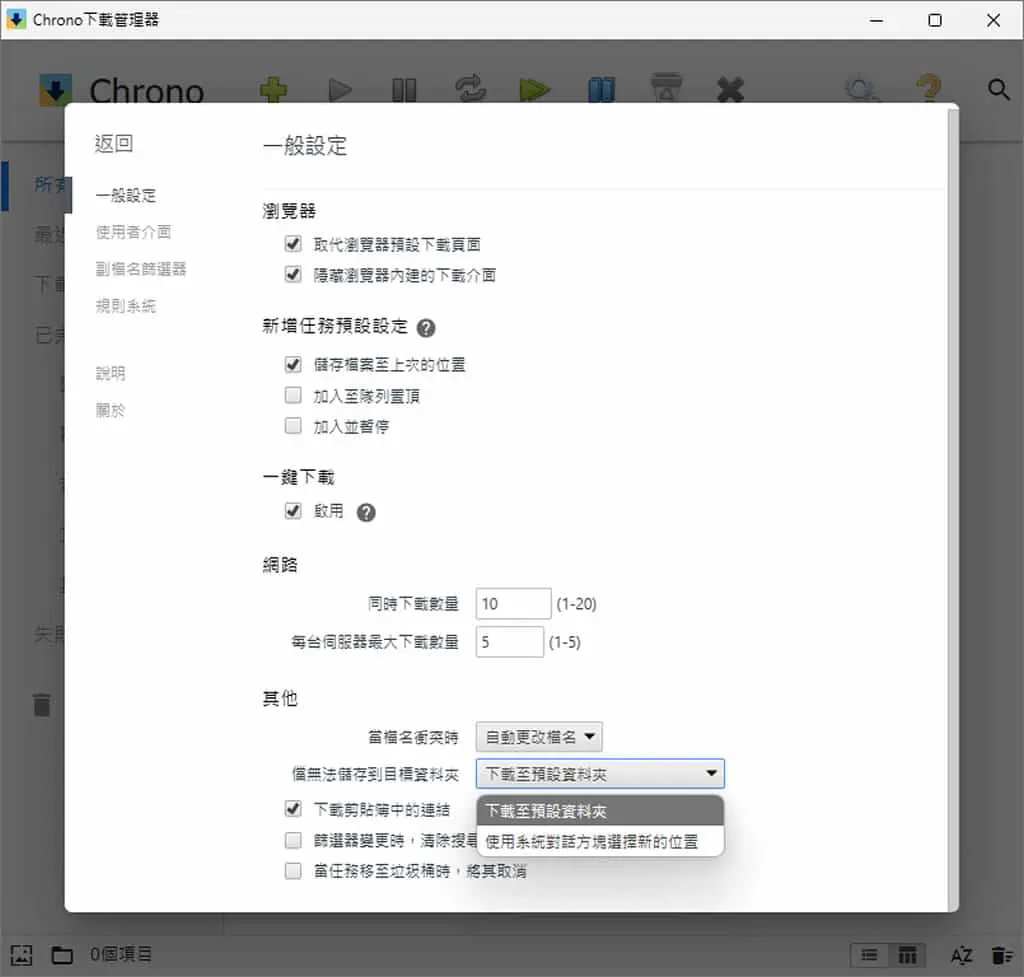Screen dimensions: 1024x977
Task: Click the green start all downloads icon
Action: click(535, 90)
